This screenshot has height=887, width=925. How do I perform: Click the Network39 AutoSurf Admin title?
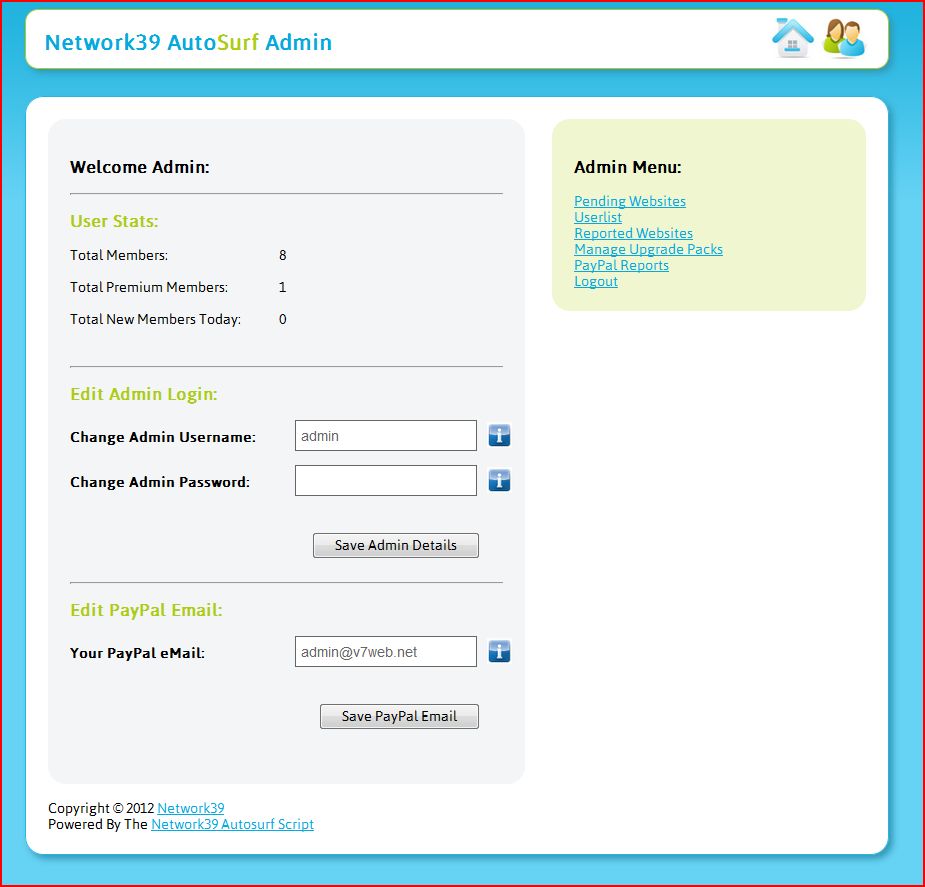[188, 42]
